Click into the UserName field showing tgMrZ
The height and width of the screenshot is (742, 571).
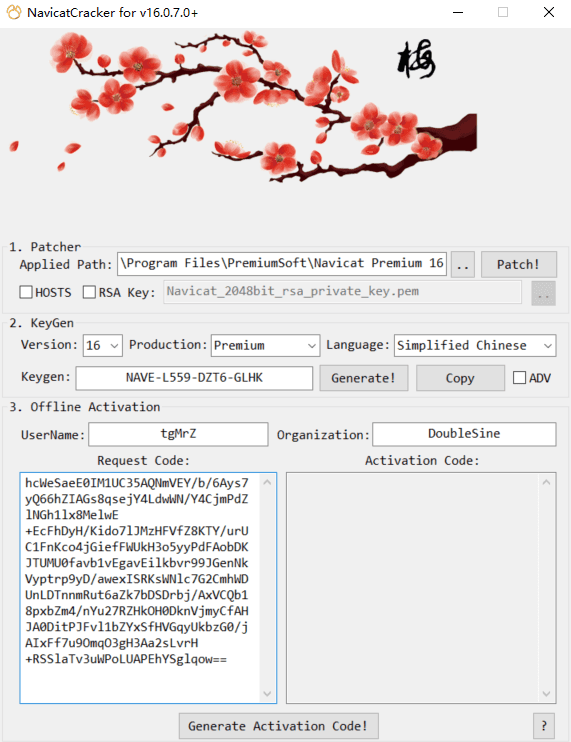[x=178, y=434]
